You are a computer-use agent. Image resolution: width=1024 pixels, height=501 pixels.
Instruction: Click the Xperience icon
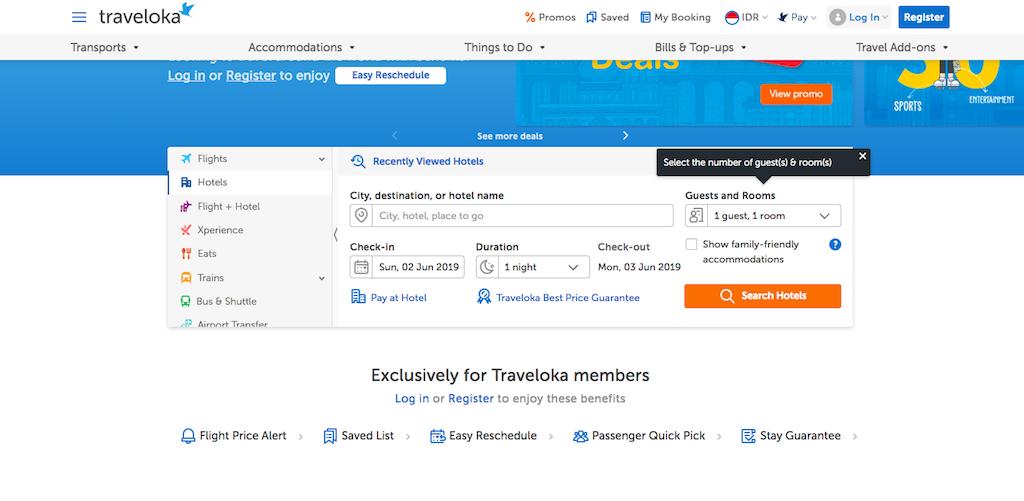(x=186, y=230)
